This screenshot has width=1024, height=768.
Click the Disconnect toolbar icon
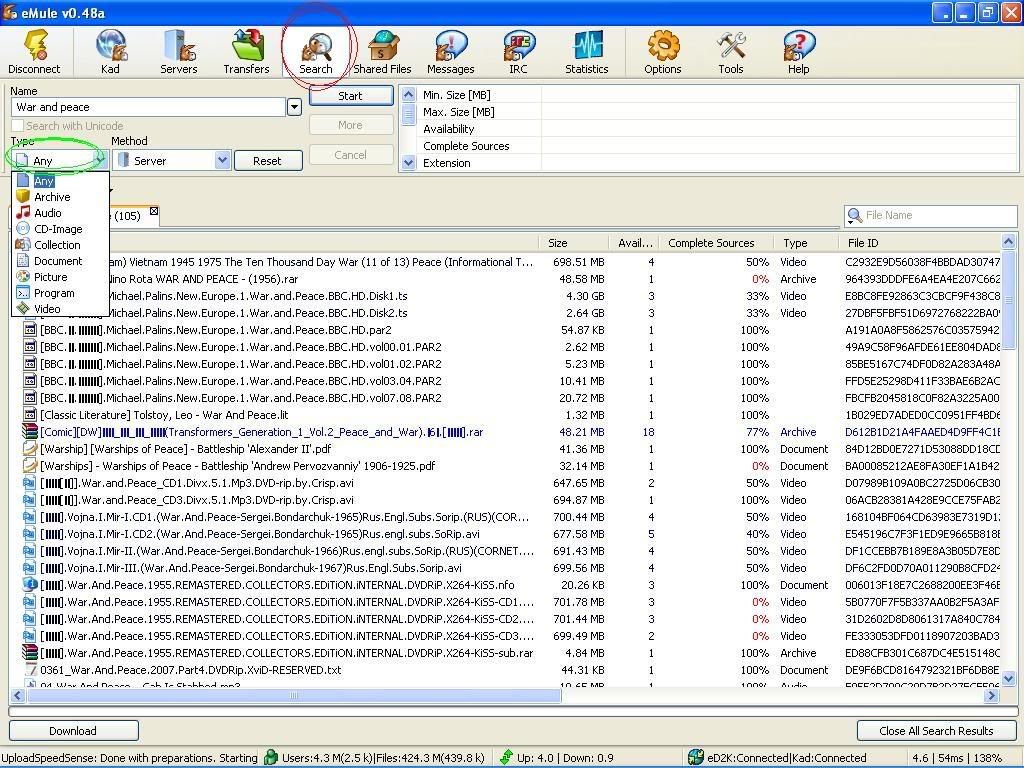point(34,52)
